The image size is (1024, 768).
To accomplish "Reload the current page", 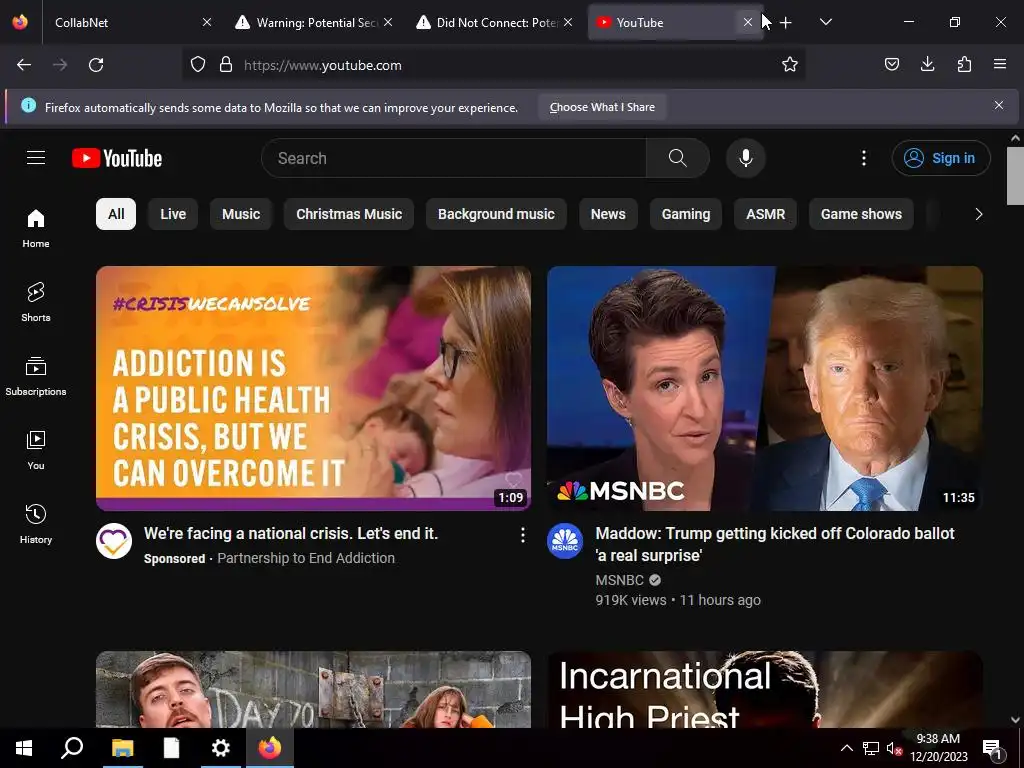I will 96,65.
